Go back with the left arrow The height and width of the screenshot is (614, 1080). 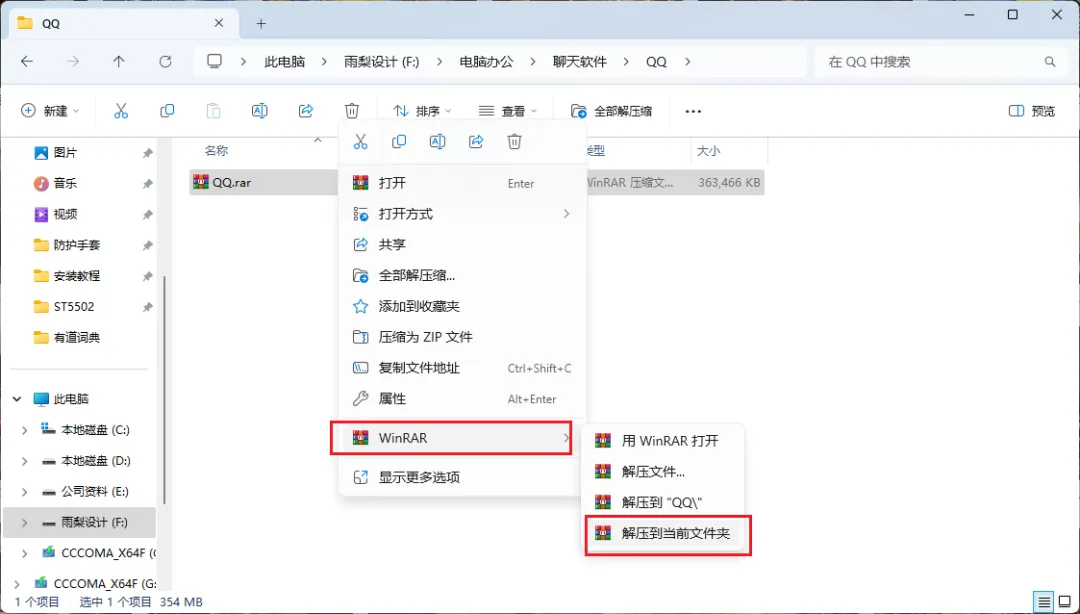(x=27, y=61)
